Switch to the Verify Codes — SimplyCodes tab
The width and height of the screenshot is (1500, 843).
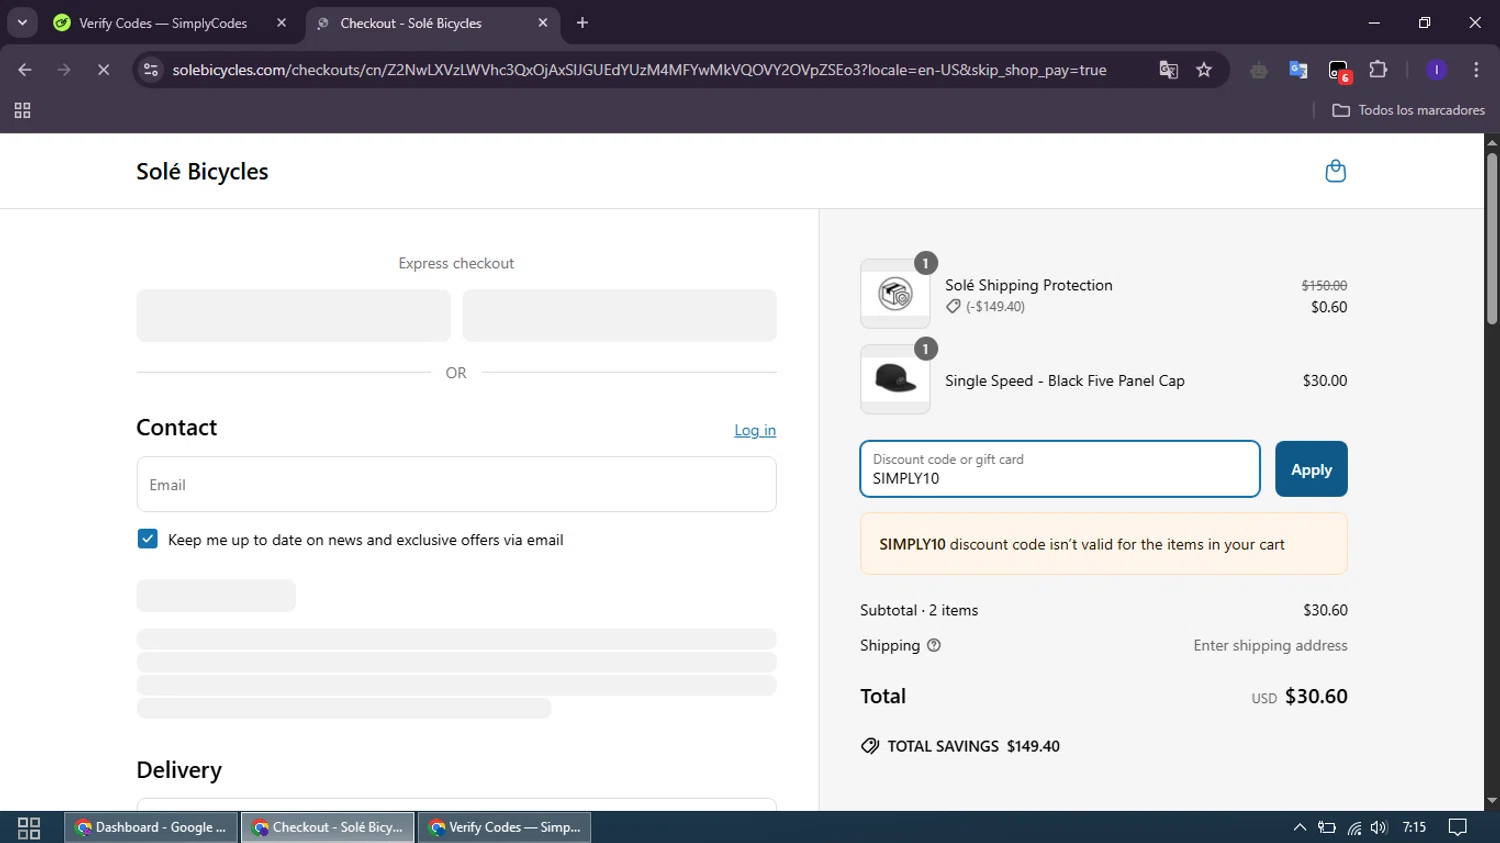(163, 23)
